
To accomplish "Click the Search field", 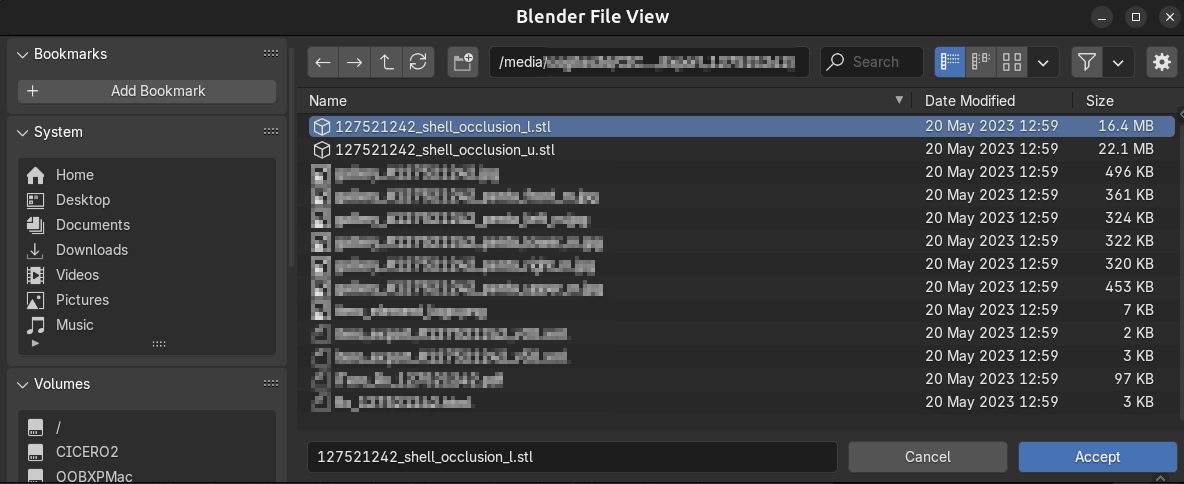I will pyautogui.click(x=871, y=62).
